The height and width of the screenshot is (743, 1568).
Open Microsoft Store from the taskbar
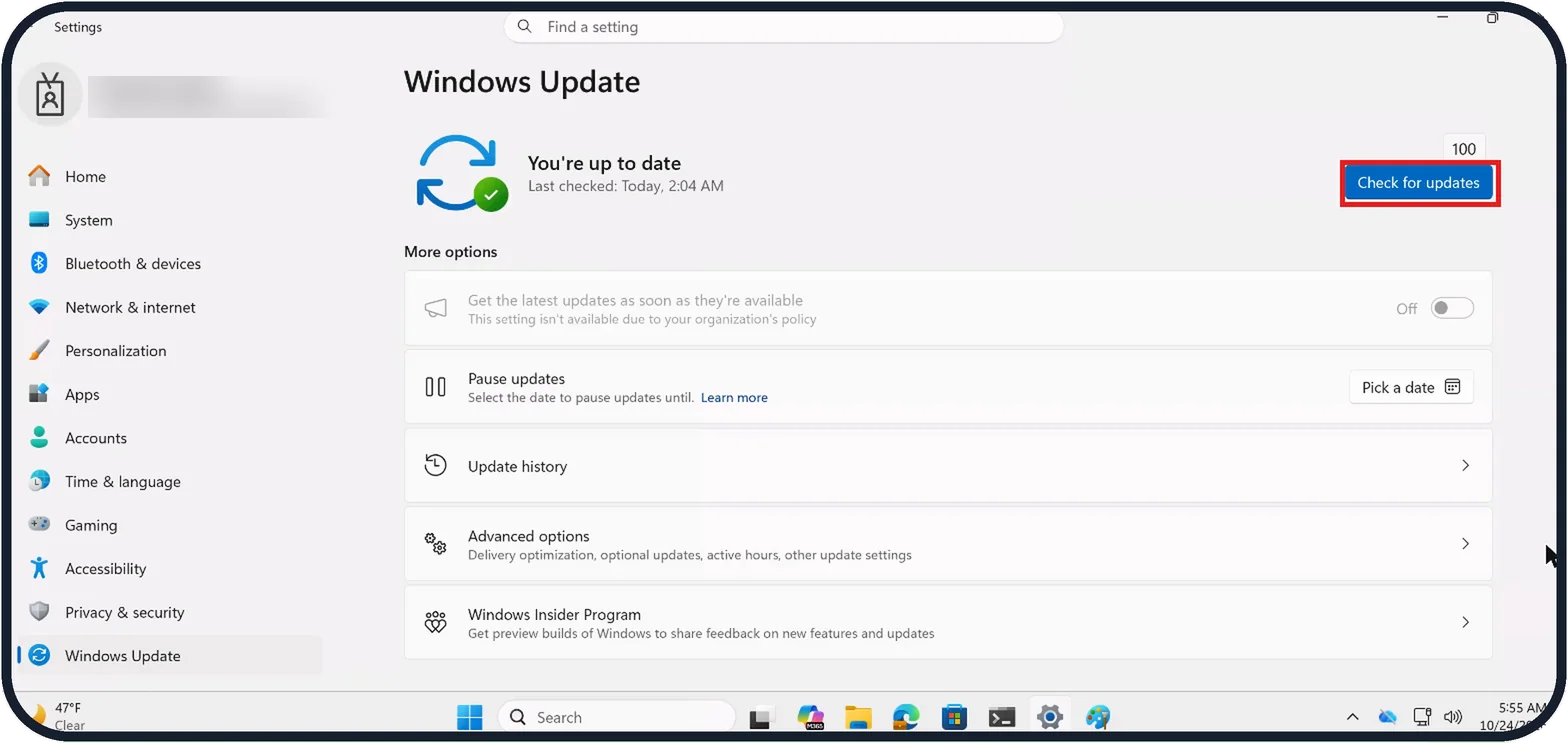click(x=954, y=717)
